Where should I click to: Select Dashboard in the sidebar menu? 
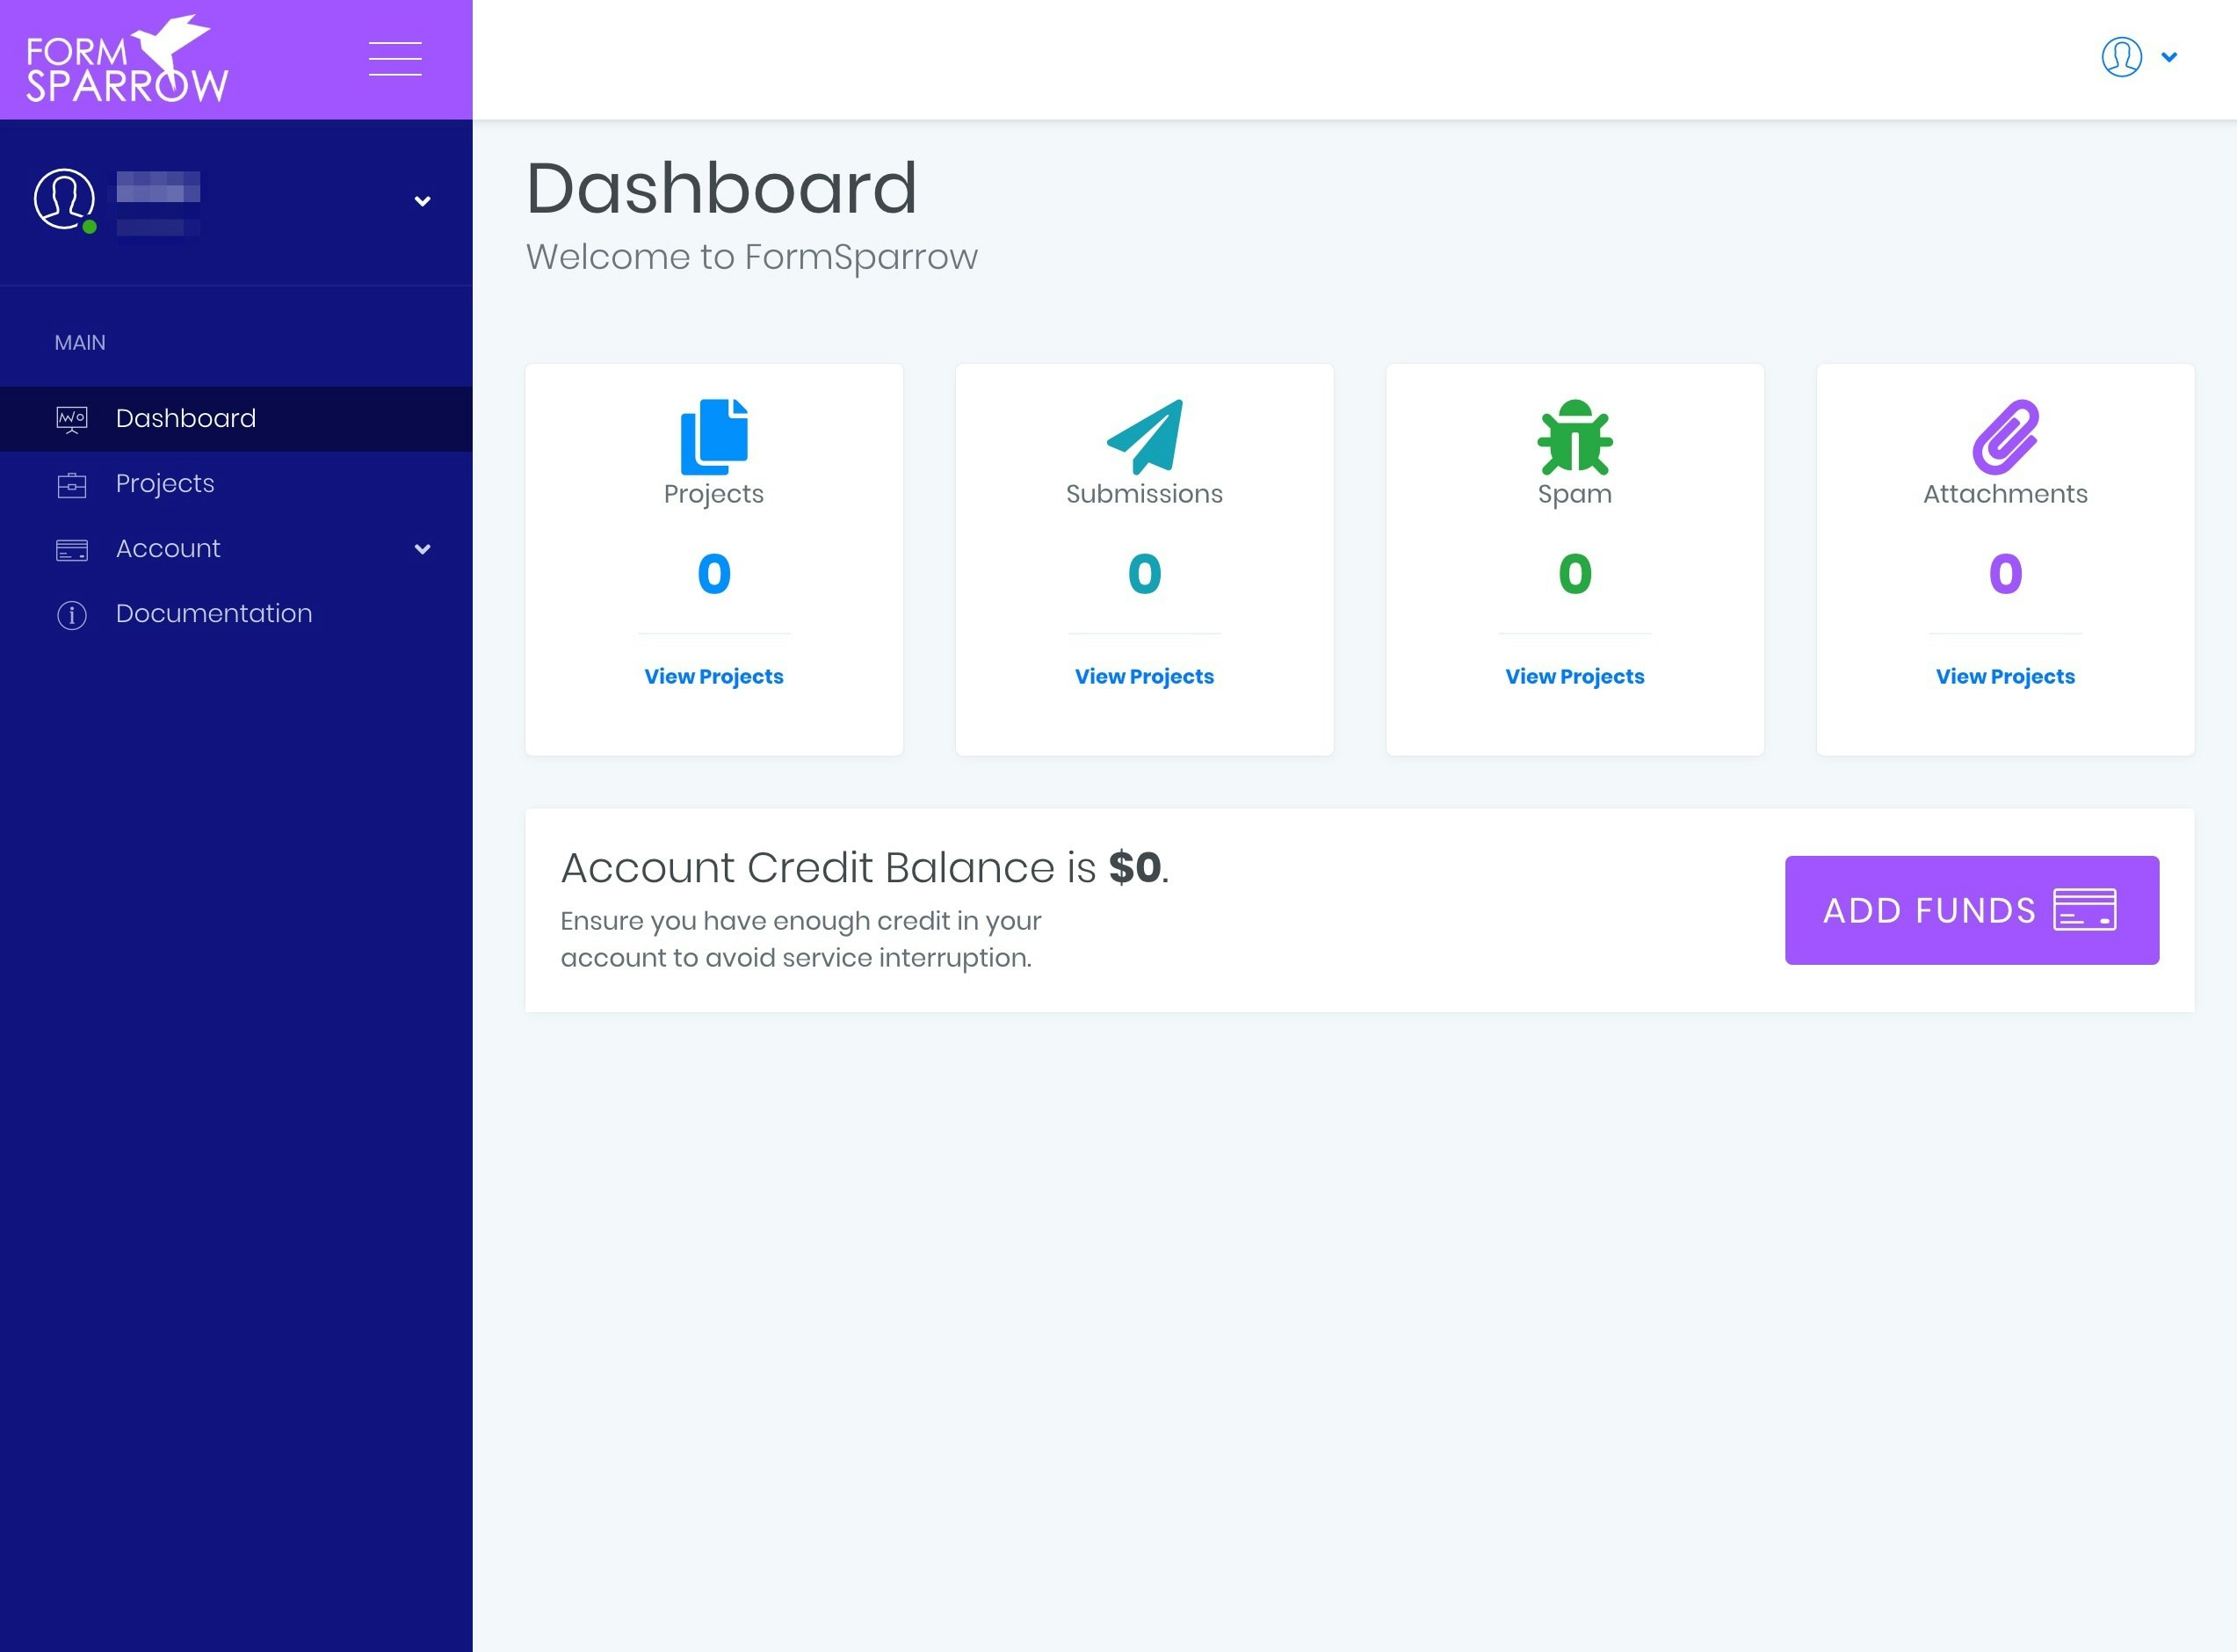tap(186, 418)
